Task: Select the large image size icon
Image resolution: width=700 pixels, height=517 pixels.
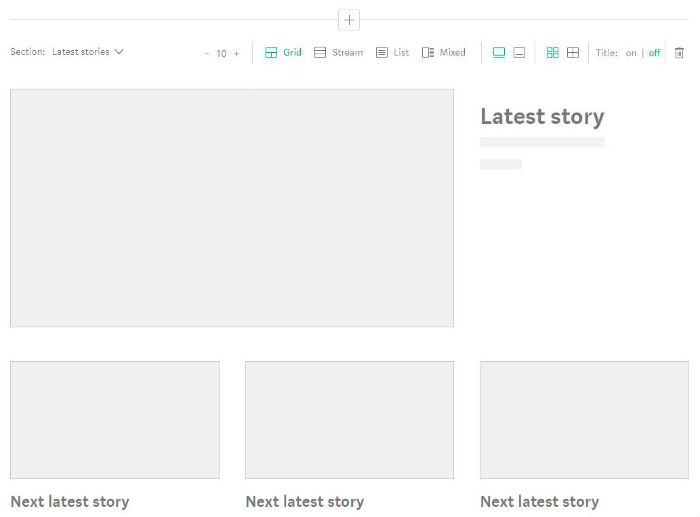Action: (x=499, y=53)
